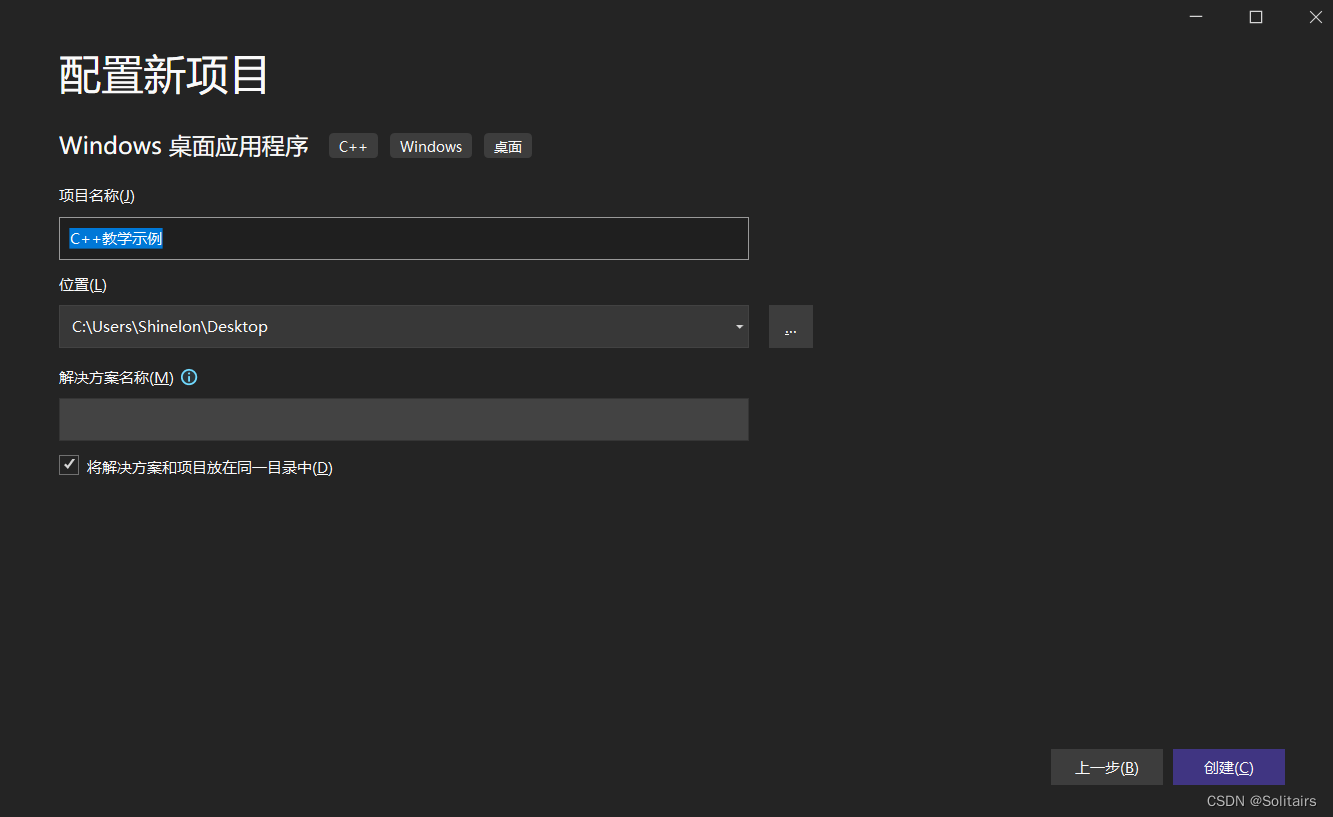Image resolution: width=1333 pixels, height=817 pixels.
Task: Click the 解决方案名称 text field
Action: click(404, 419)
